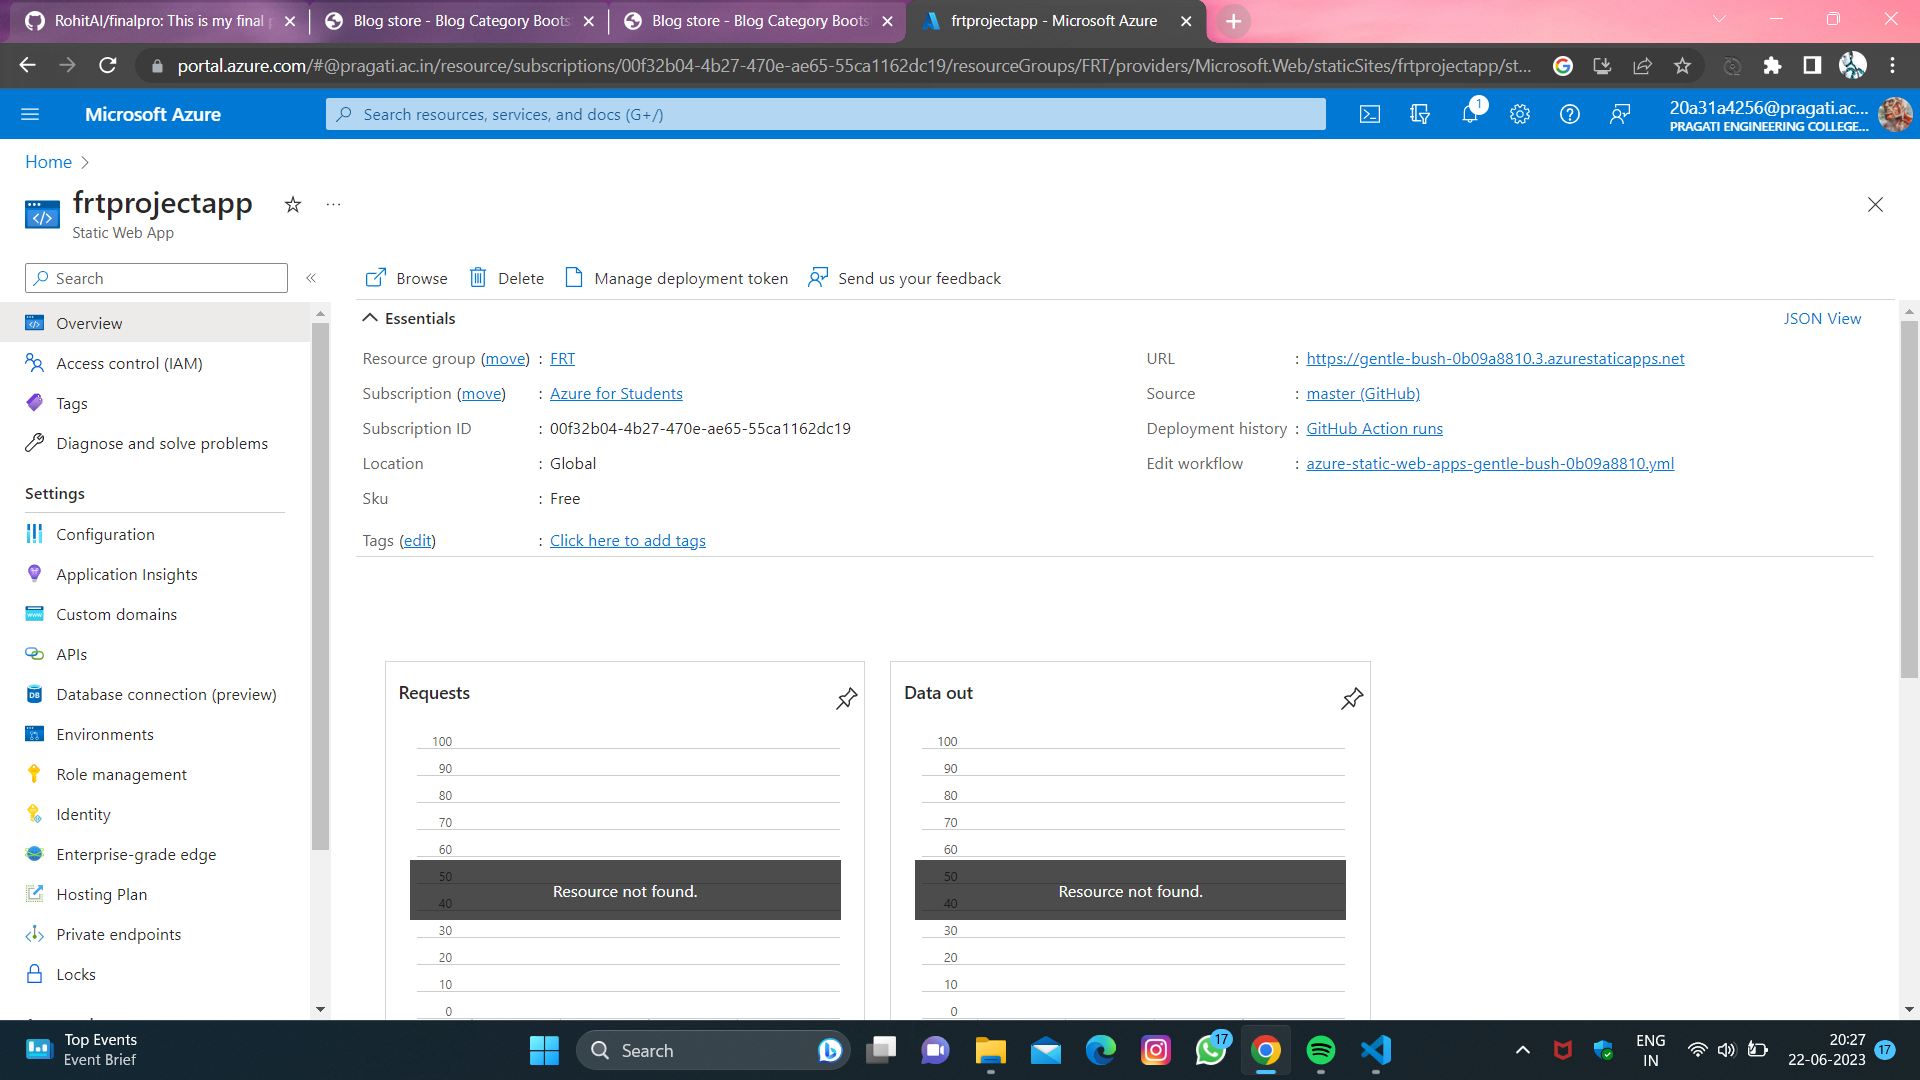Open the help question mark menu
This screenshot has width=1920, height=1080.
(1568, 114)
